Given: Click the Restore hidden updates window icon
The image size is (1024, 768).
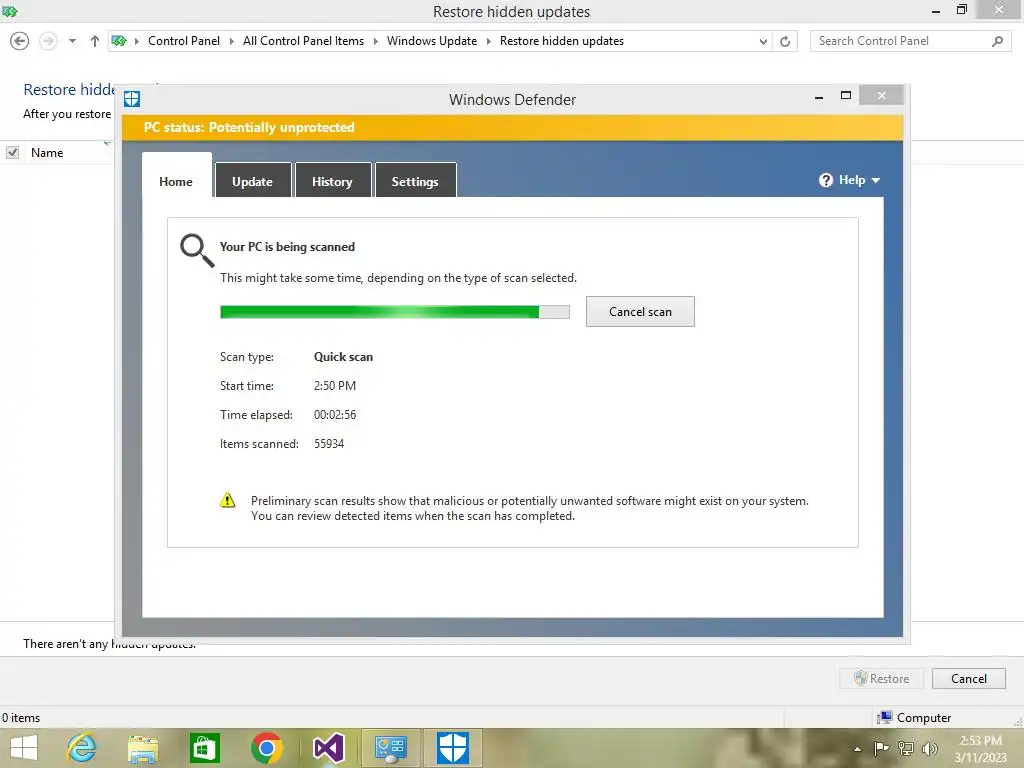Looking at the screenshot, I should [10, 11].
